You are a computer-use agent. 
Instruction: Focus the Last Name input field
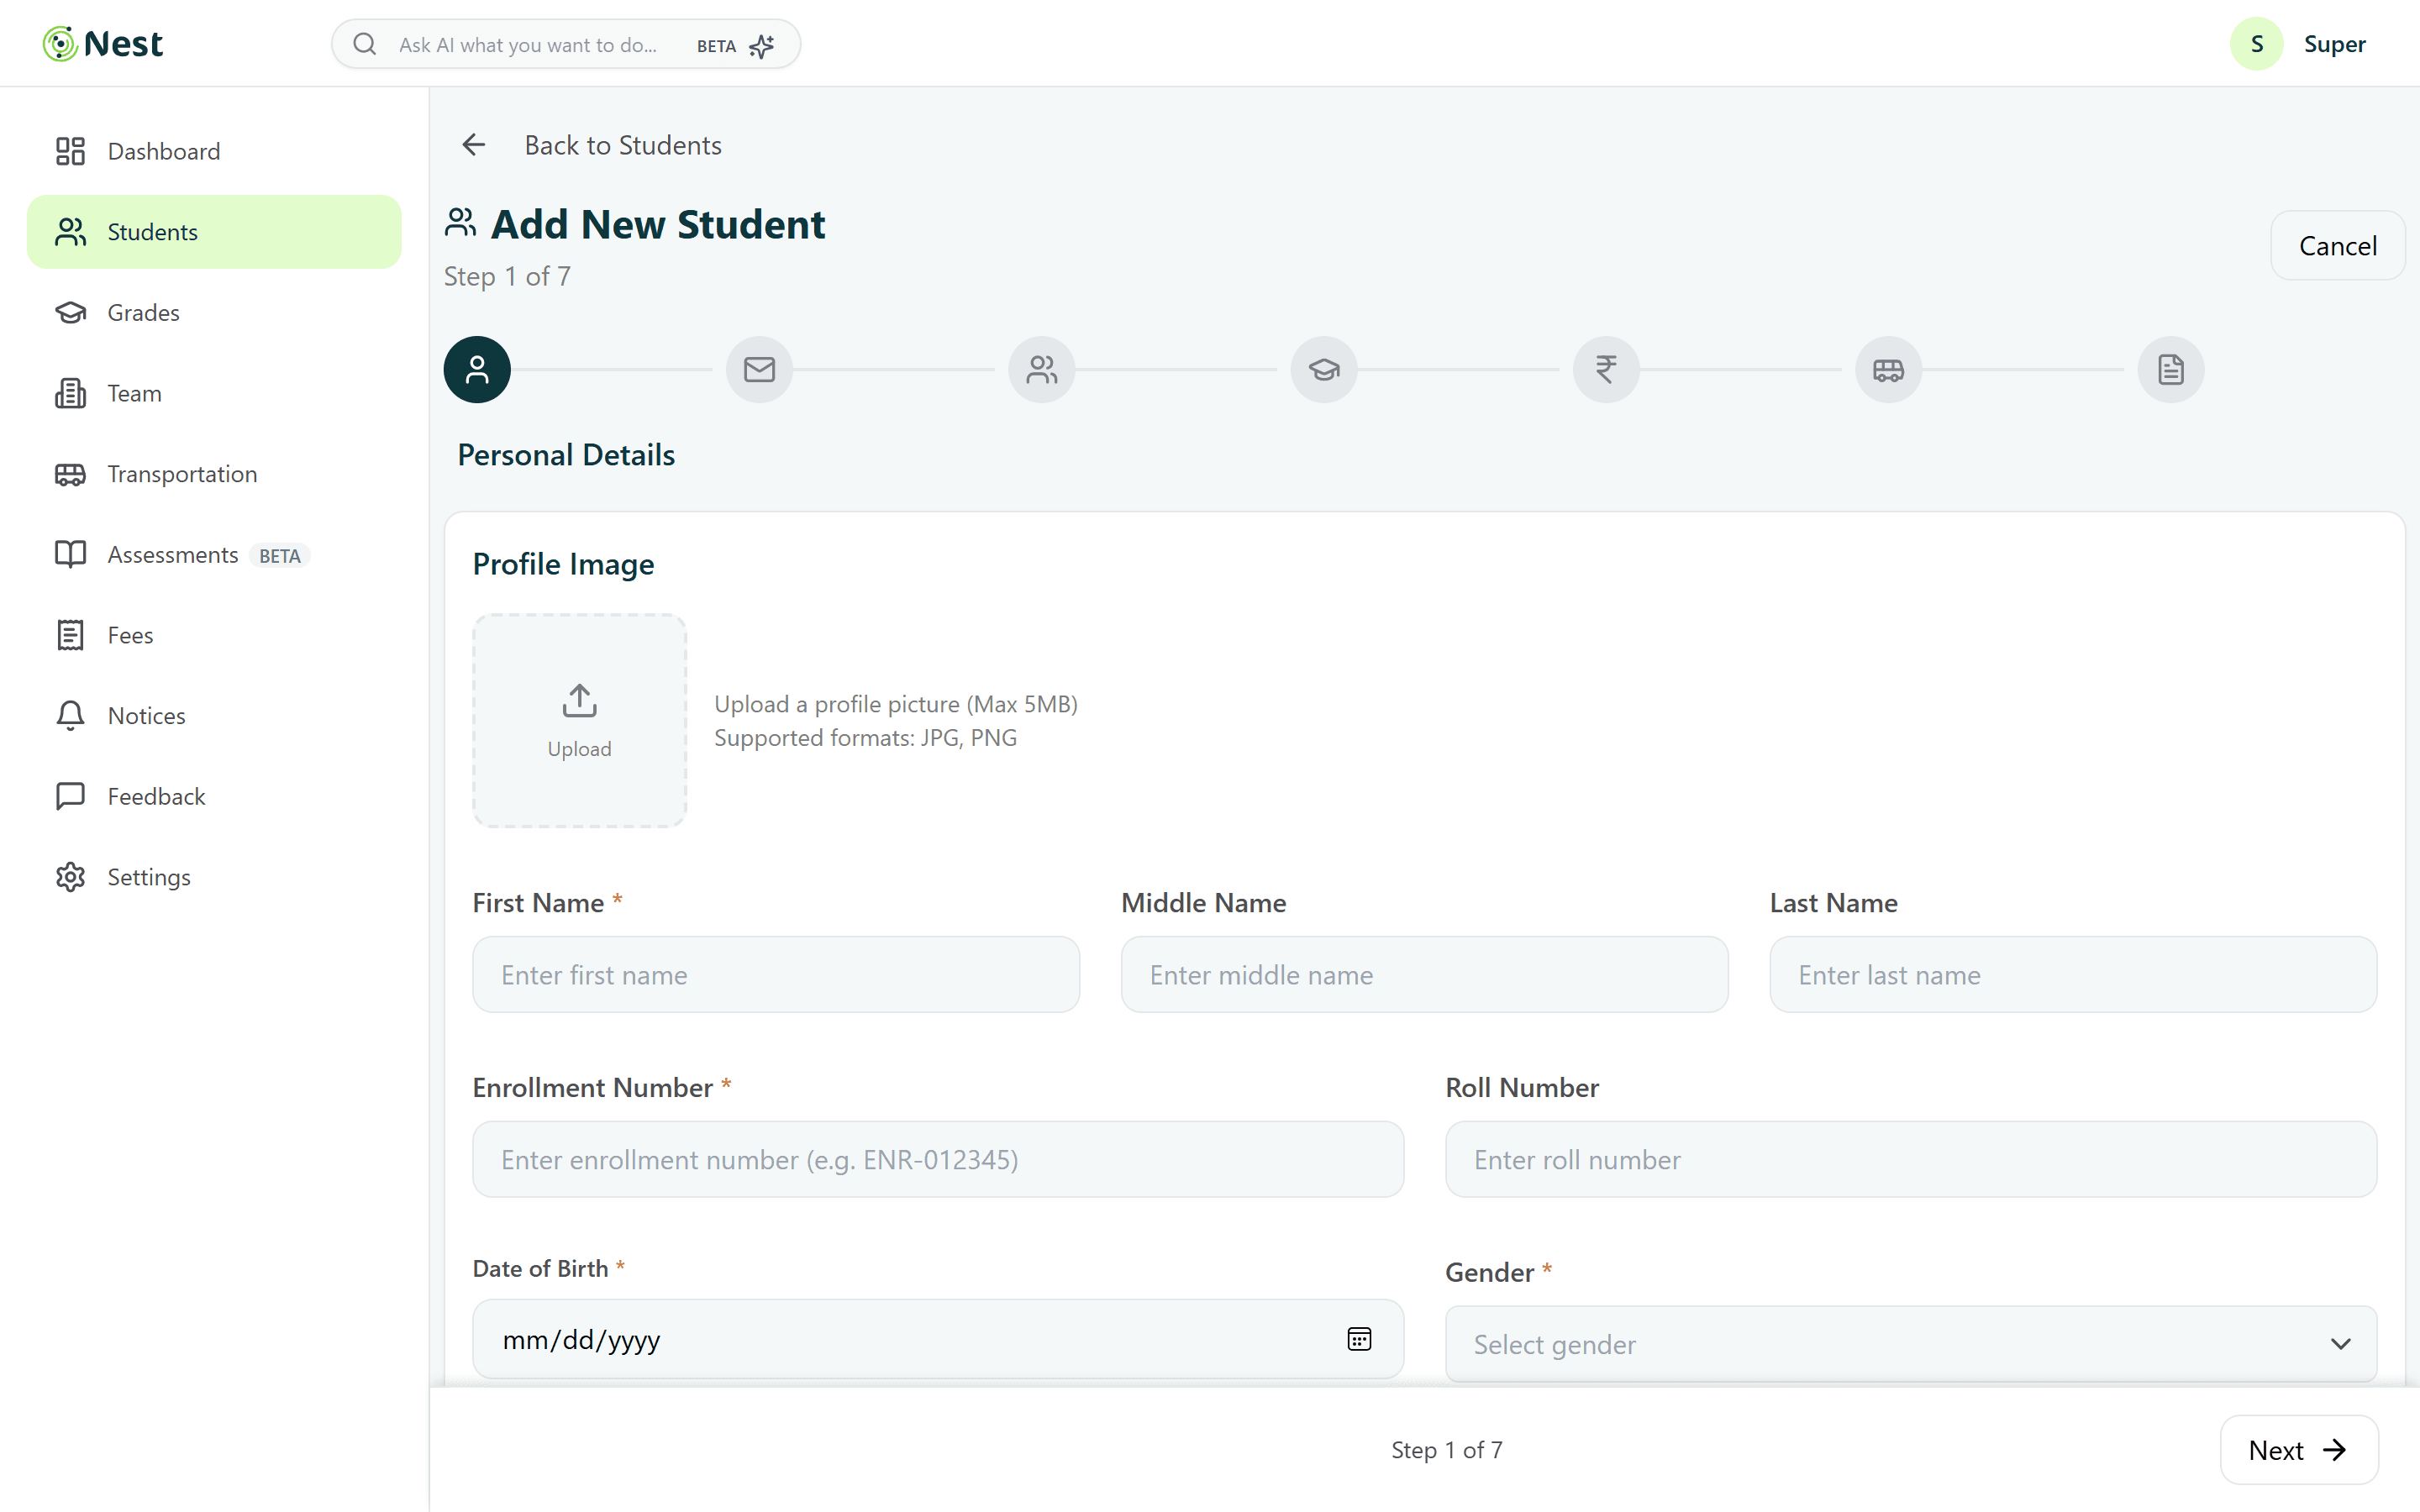point(2073,975)
